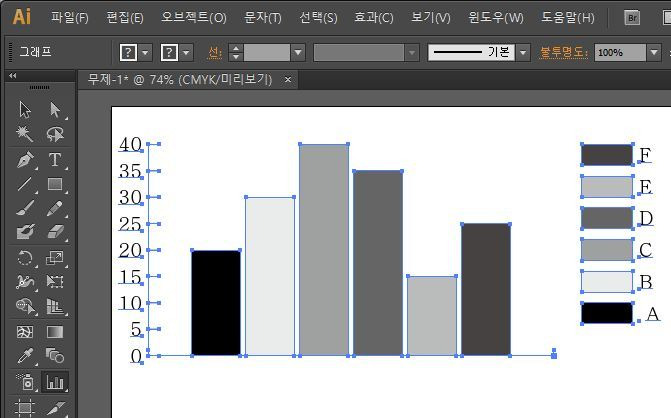Select the black bar valued 20
This screenshot has height=418, width=671.
[x=216, y=303]
